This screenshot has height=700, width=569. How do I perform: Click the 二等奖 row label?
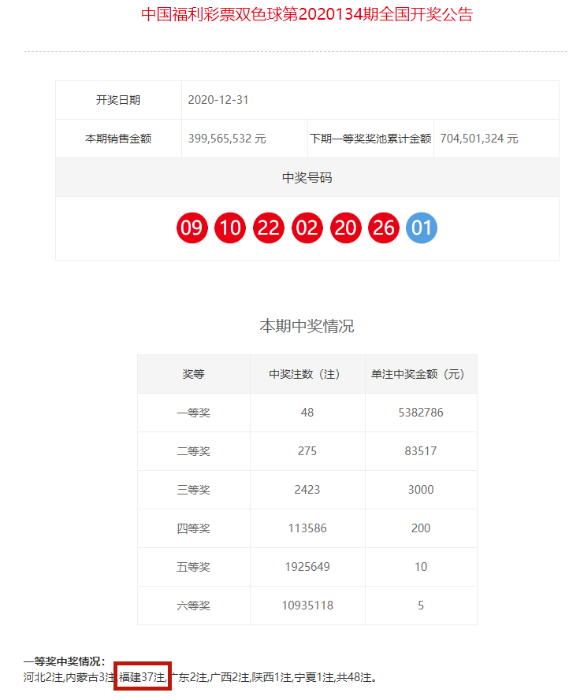(194, 451)
